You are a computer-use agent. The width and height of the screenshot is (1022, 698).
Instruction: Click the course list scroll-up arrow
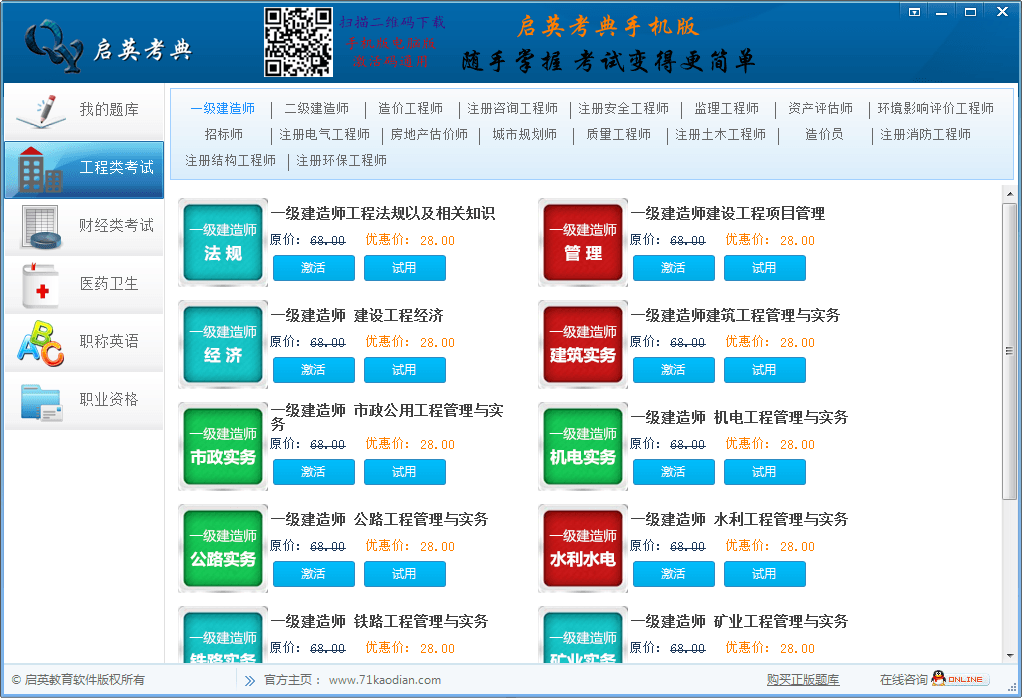1010,194
